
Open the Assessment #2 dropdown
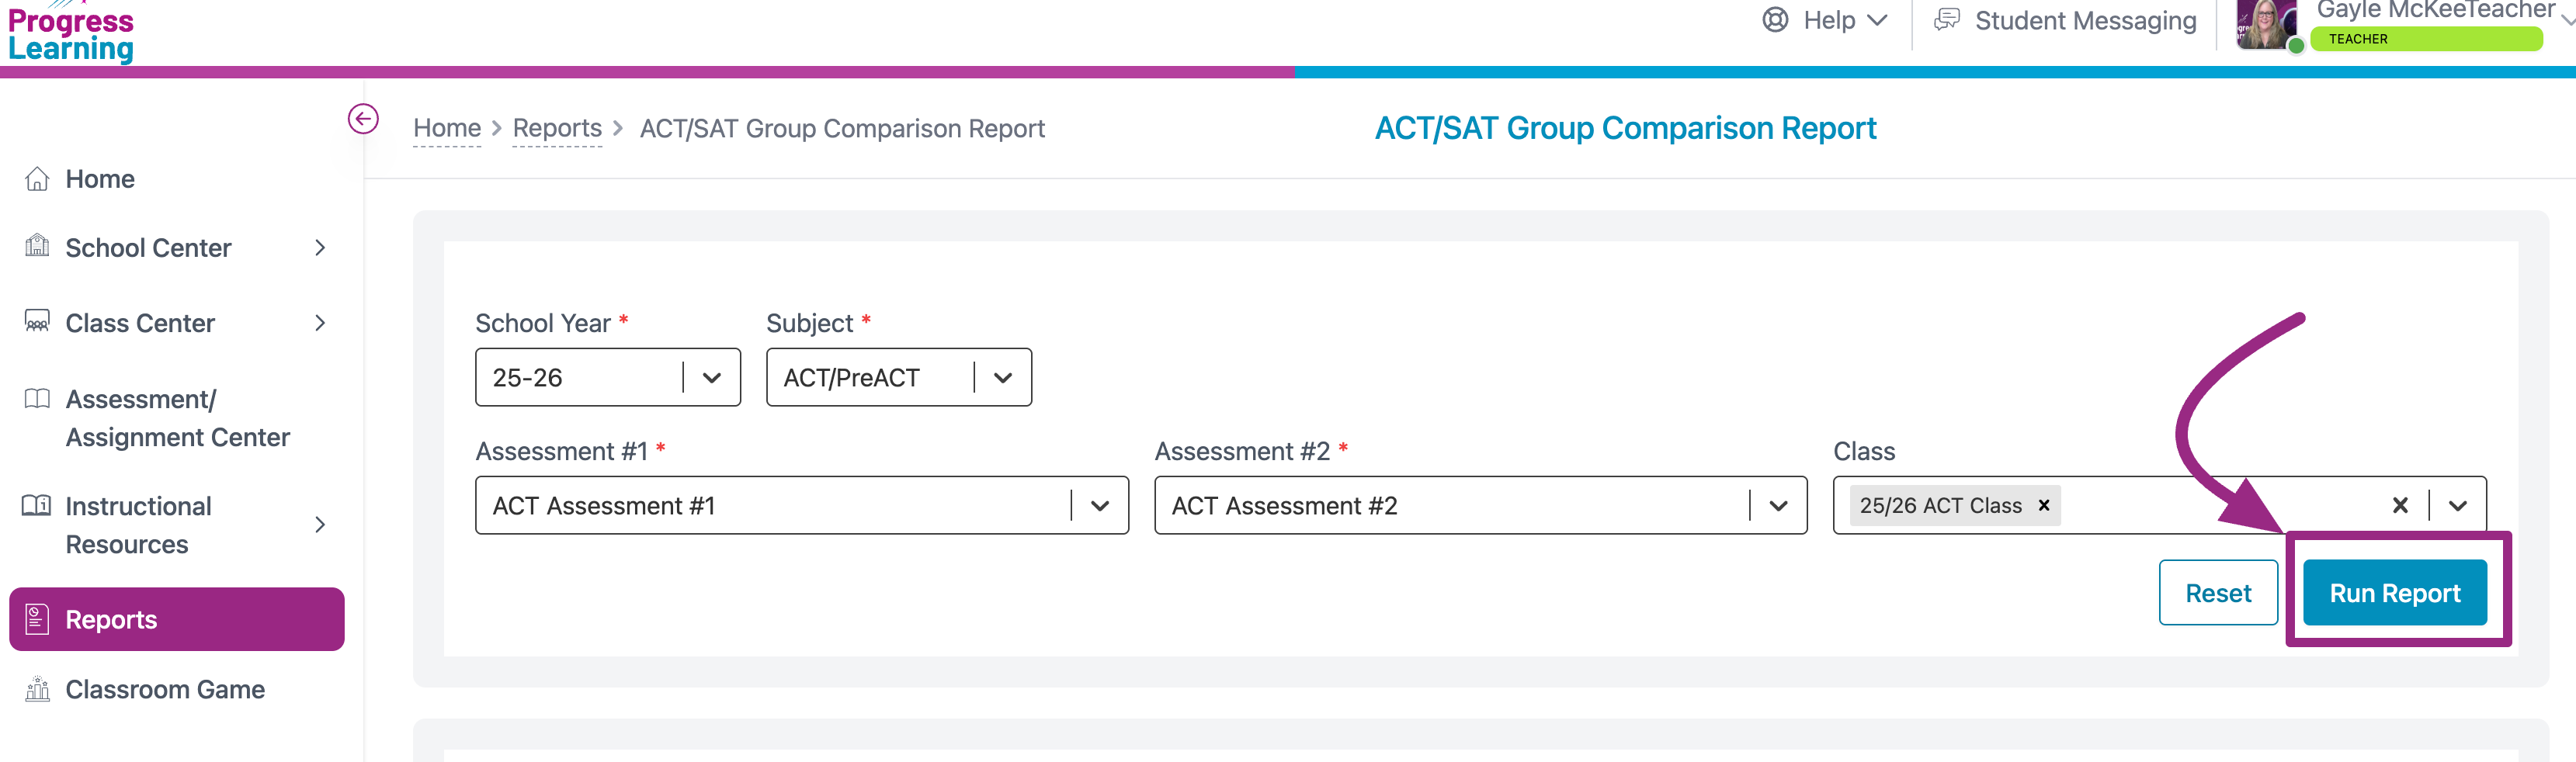(x=1777, y=505)
